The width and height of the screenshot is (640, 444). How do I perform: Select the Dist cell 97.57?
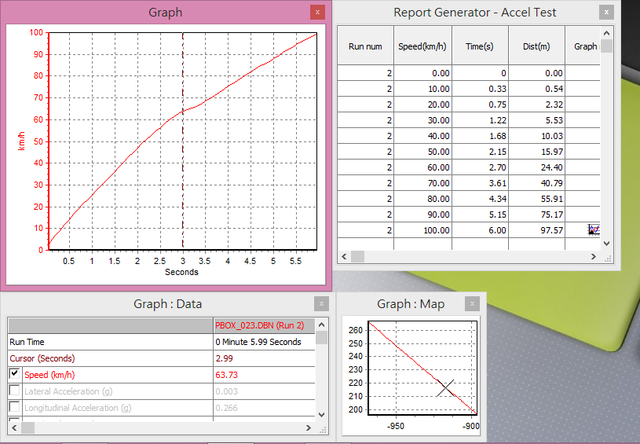[x=537, y=230]
